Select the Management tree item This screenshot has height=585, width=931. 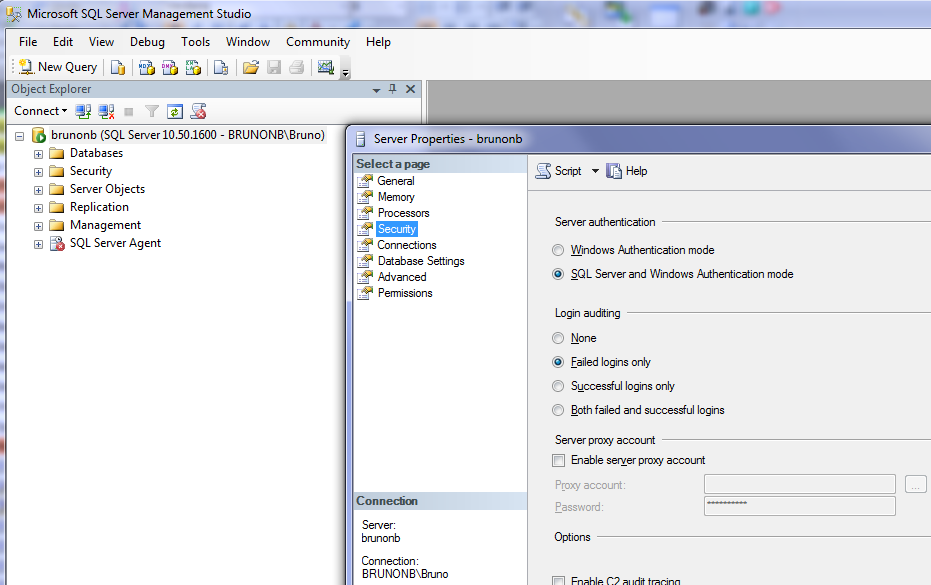105,225
